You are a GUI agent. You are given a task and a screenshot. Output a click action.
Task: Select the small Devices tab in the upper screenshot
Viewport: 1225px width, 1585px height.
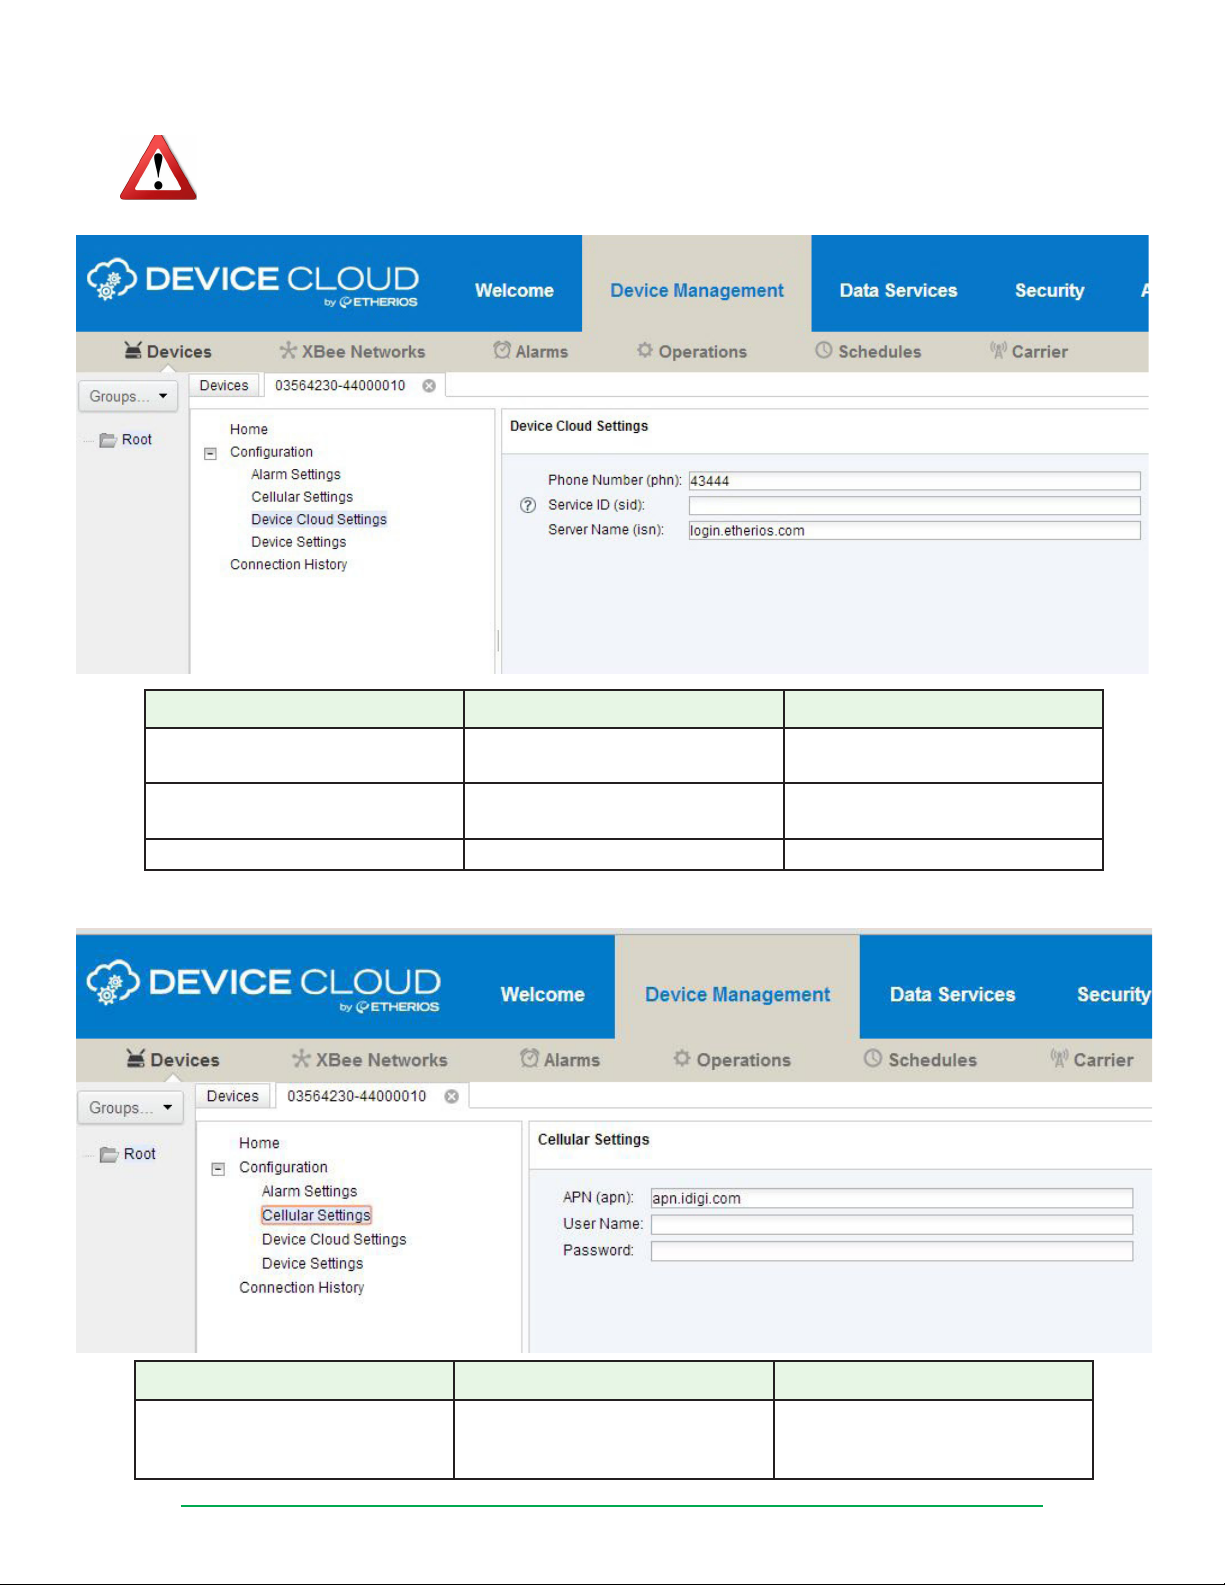pyautogui.click(x=224, y=386)
